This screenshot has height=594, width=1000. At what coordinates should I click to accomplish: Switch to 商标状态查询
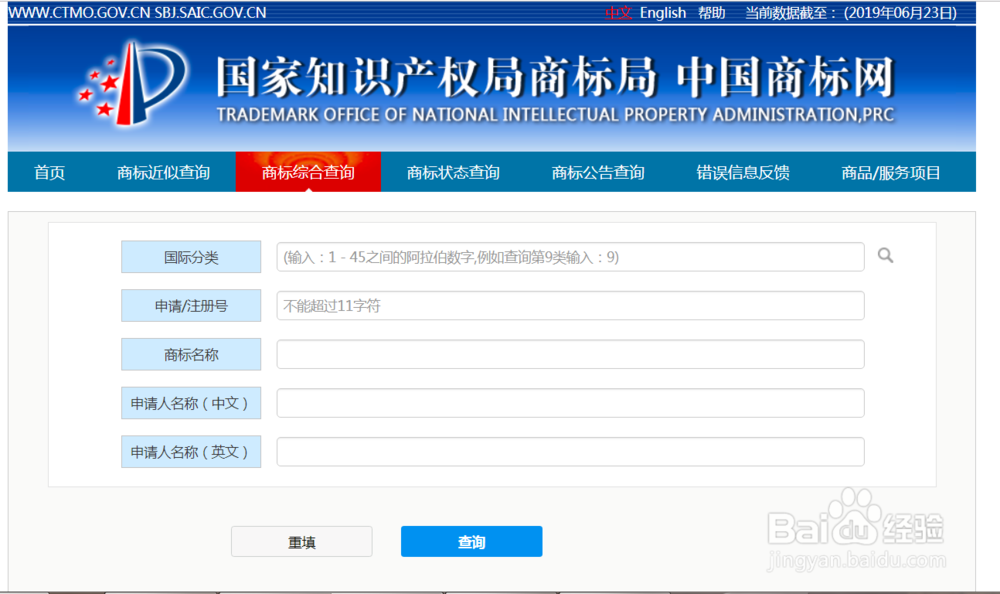(x=451, y=171)
